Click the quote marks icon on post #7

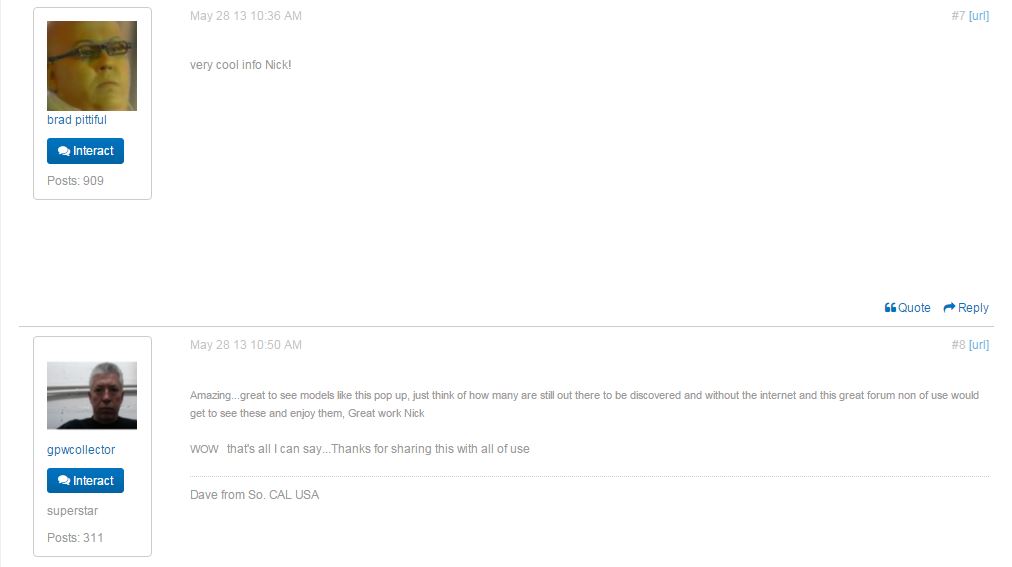coord(890,308)
